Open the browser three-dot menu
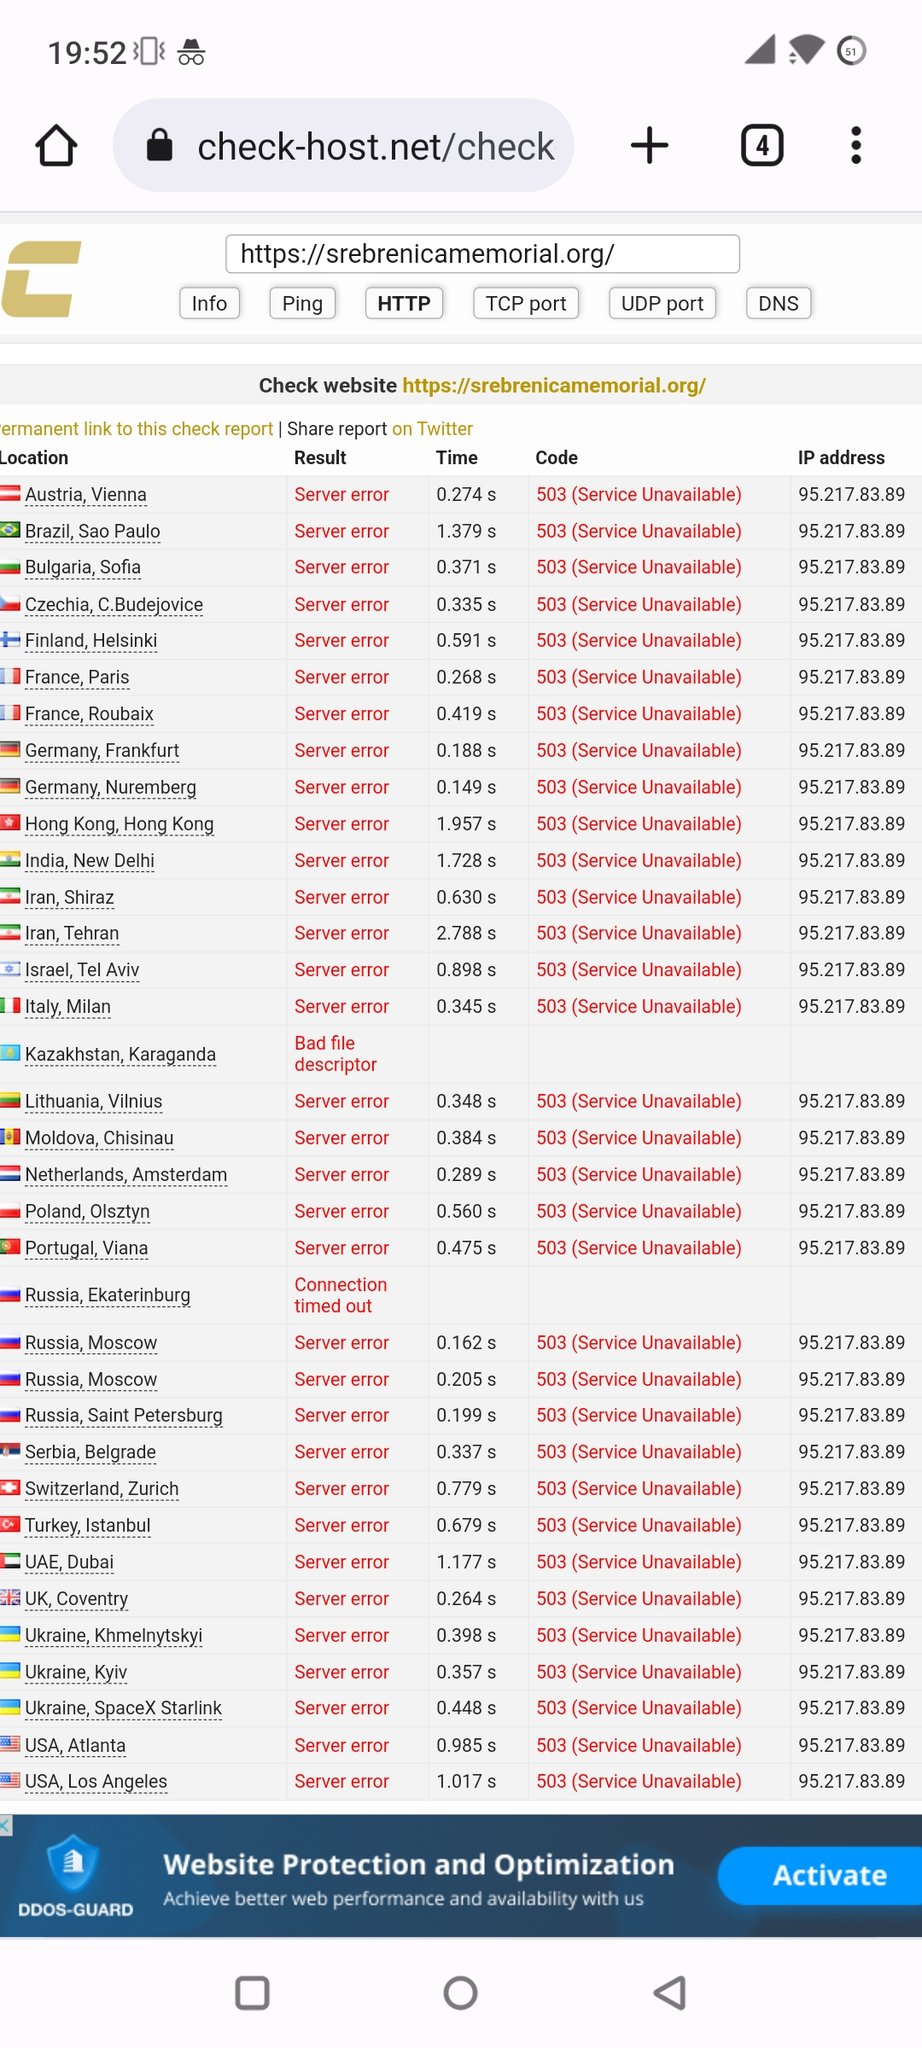 point(856,146)
